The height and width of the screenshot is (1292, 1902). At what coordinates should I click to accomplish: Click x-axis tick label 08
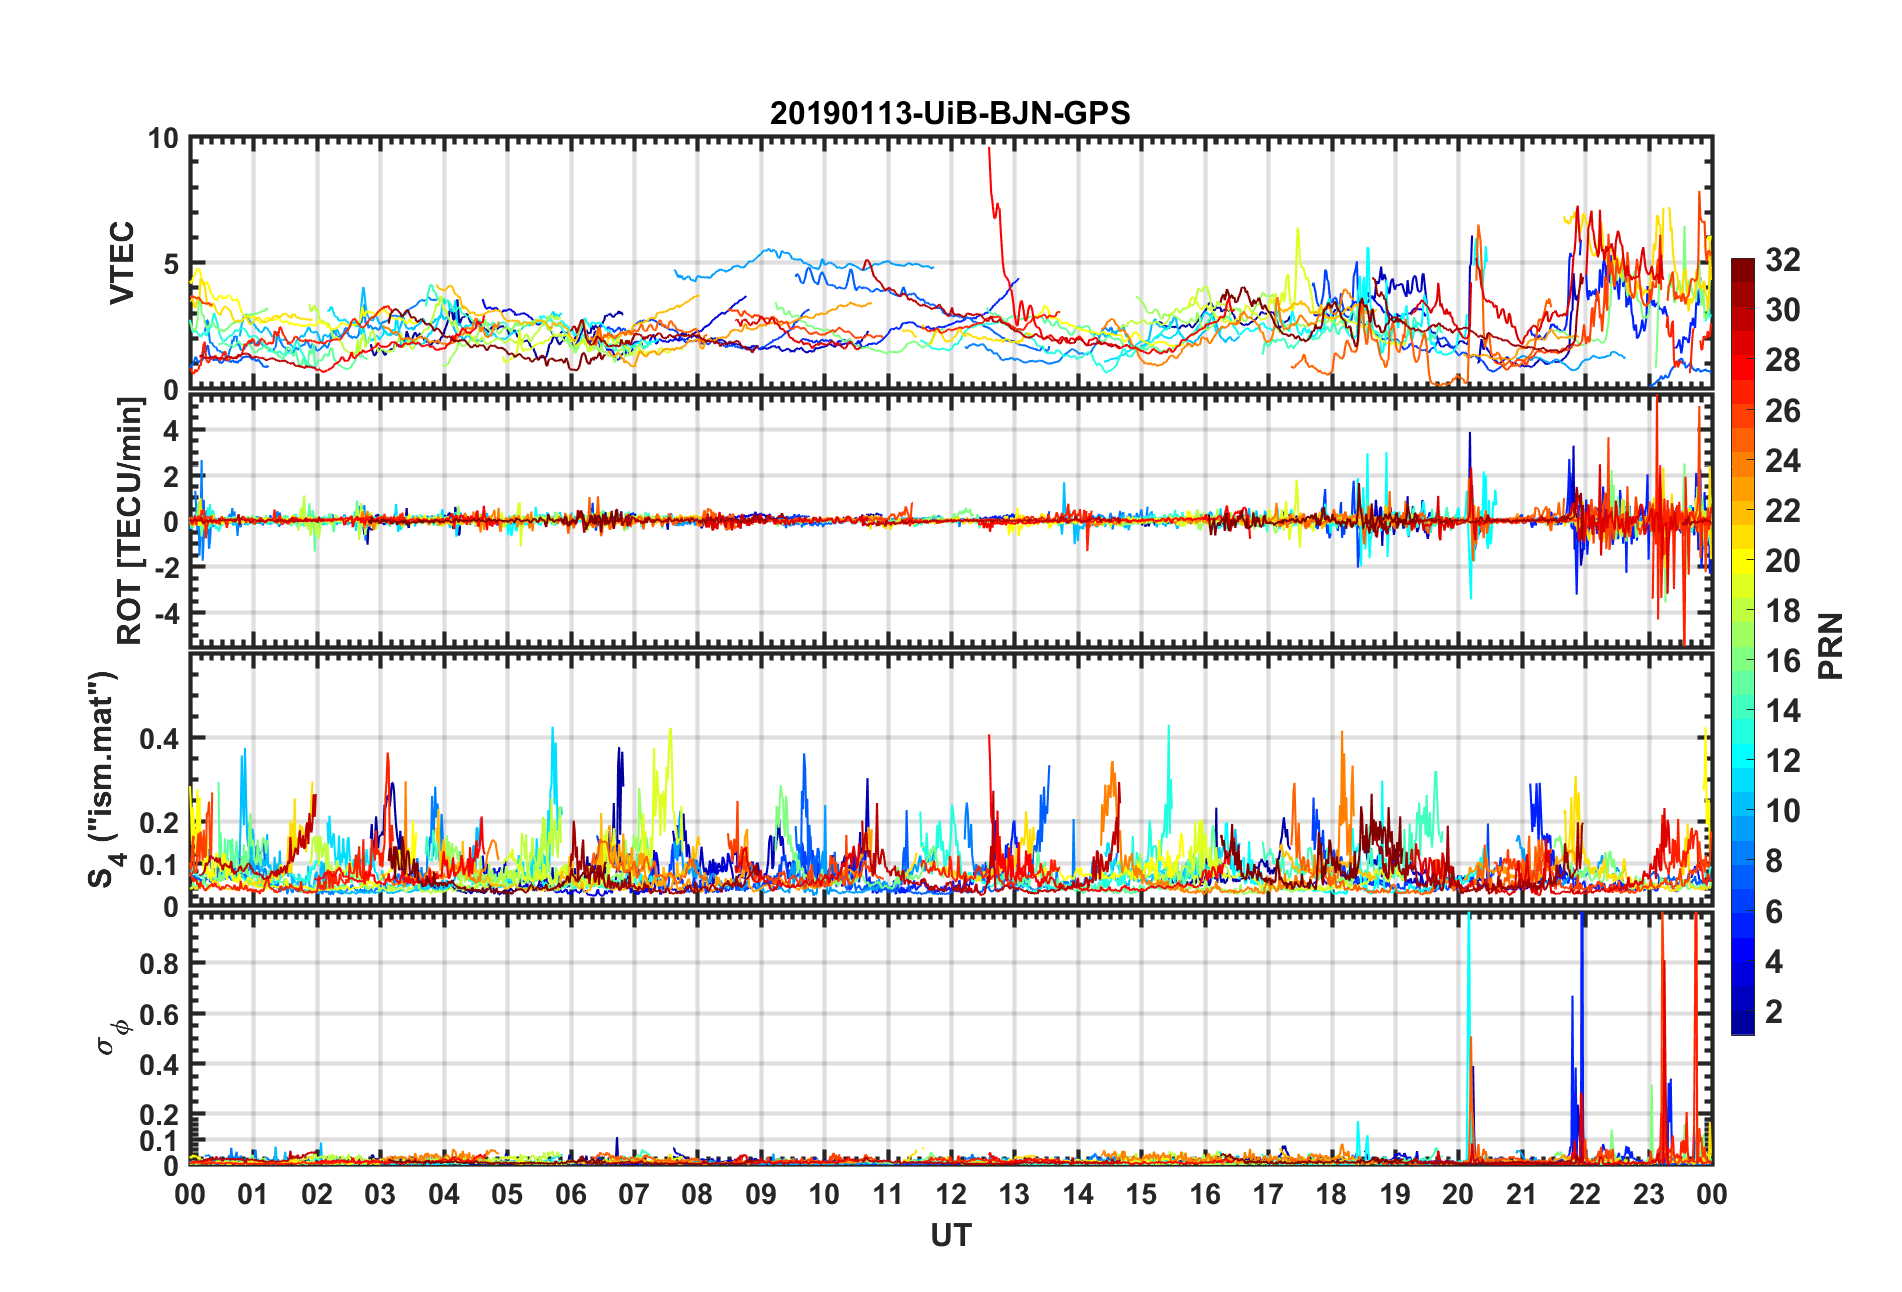[x=697, y=1194]
